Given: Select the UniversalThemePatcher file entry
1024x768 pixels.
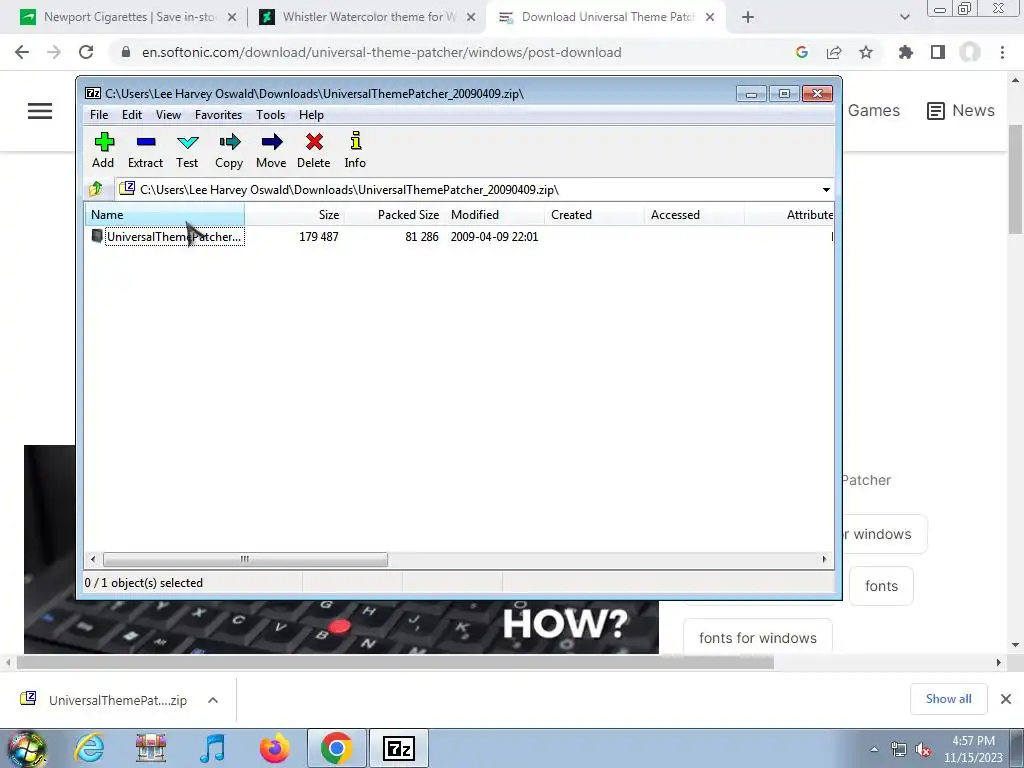Looking at the screenshot, I should click(x=174, y=236).
